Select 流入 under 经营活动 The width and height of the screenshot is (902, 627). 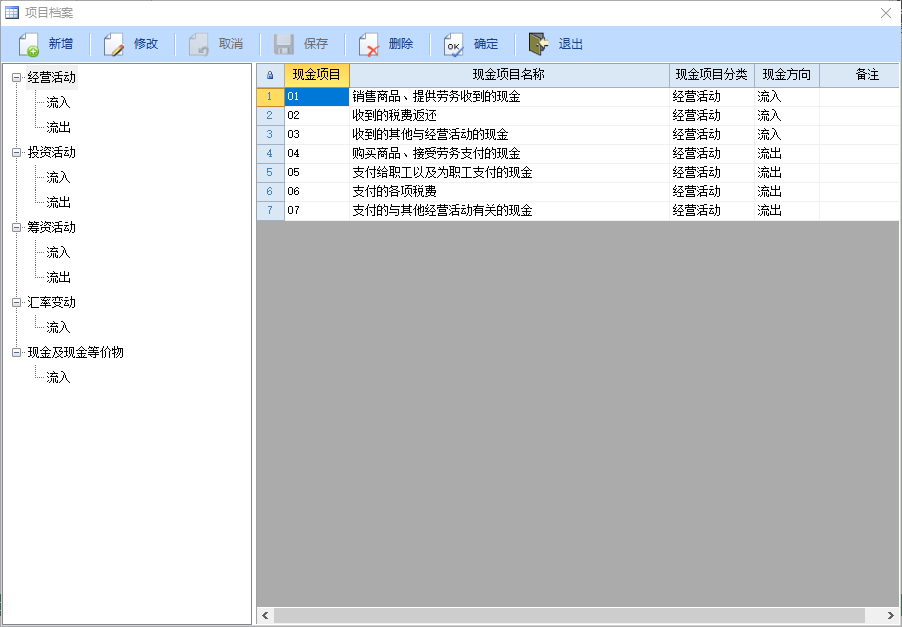click(58, 102)
